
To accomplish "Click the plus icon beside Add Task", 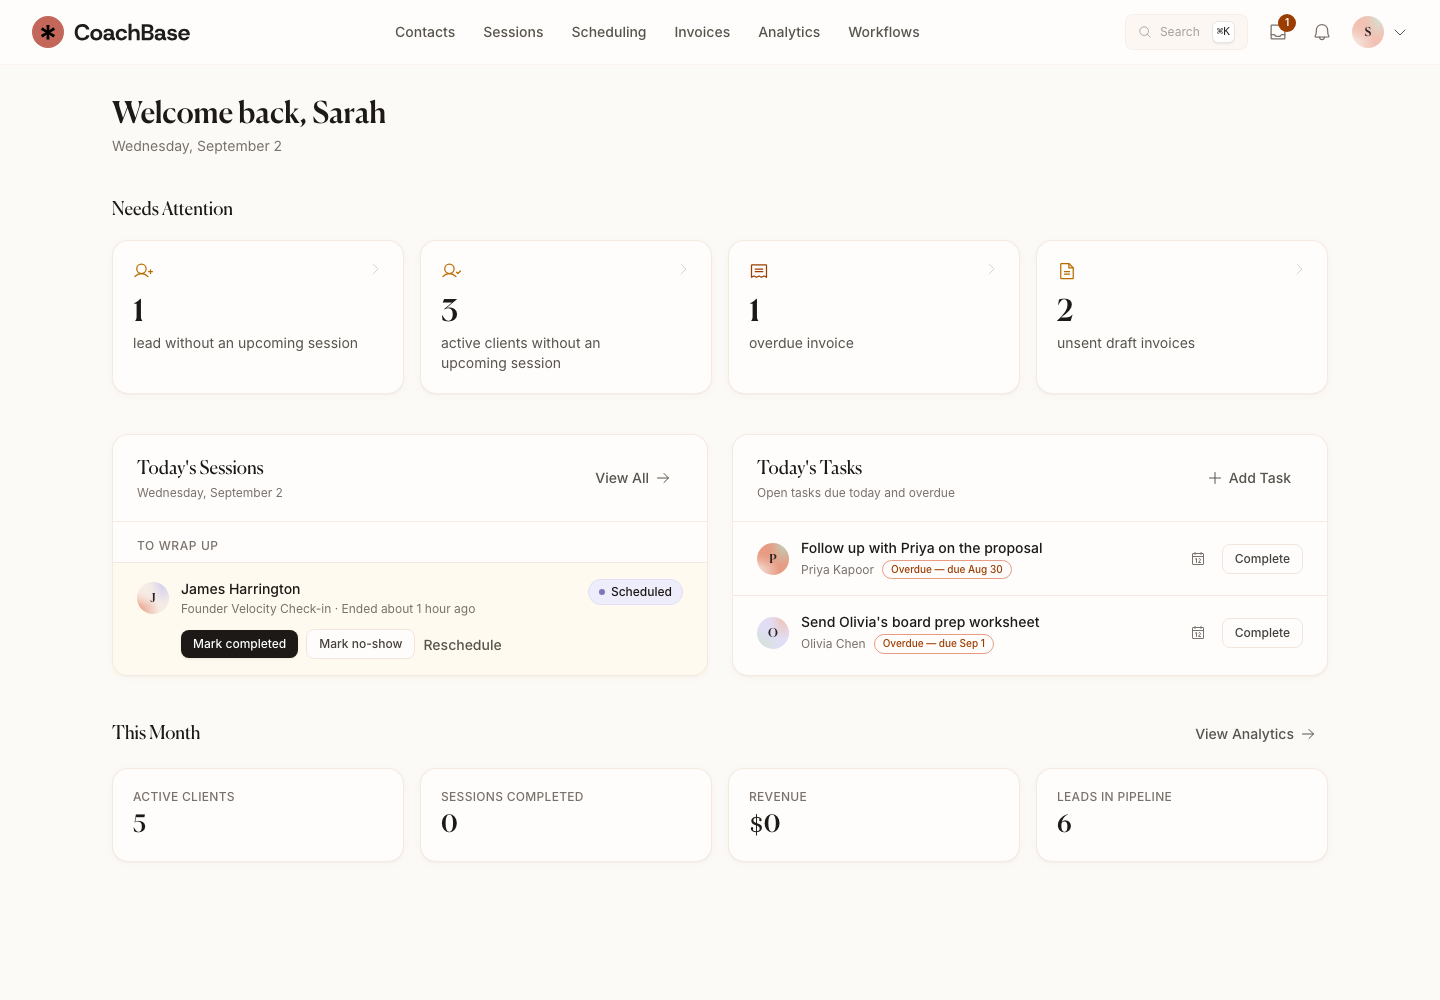I will [x=1215, y=478].
